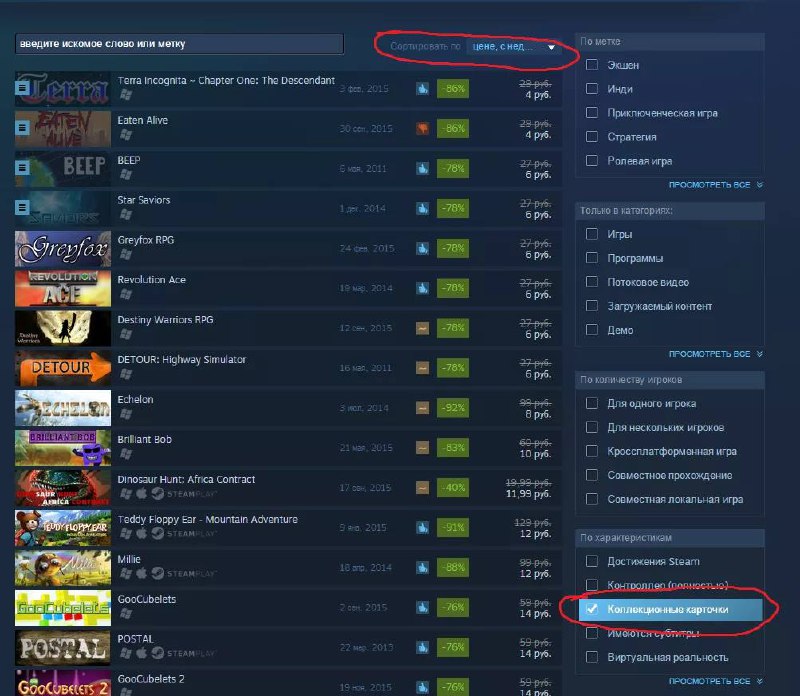Click the -83% discount badge for Brilliant Bob

pos(453,448)
